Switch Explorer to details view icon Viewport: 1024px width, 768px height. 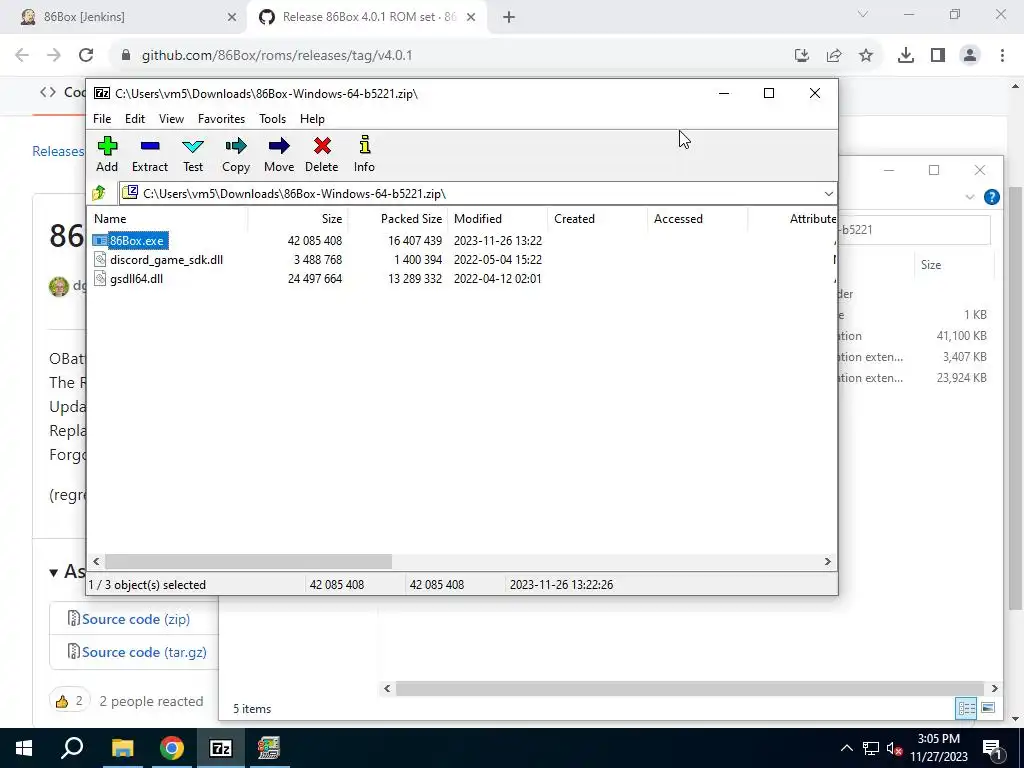click(x=966, y=708)
